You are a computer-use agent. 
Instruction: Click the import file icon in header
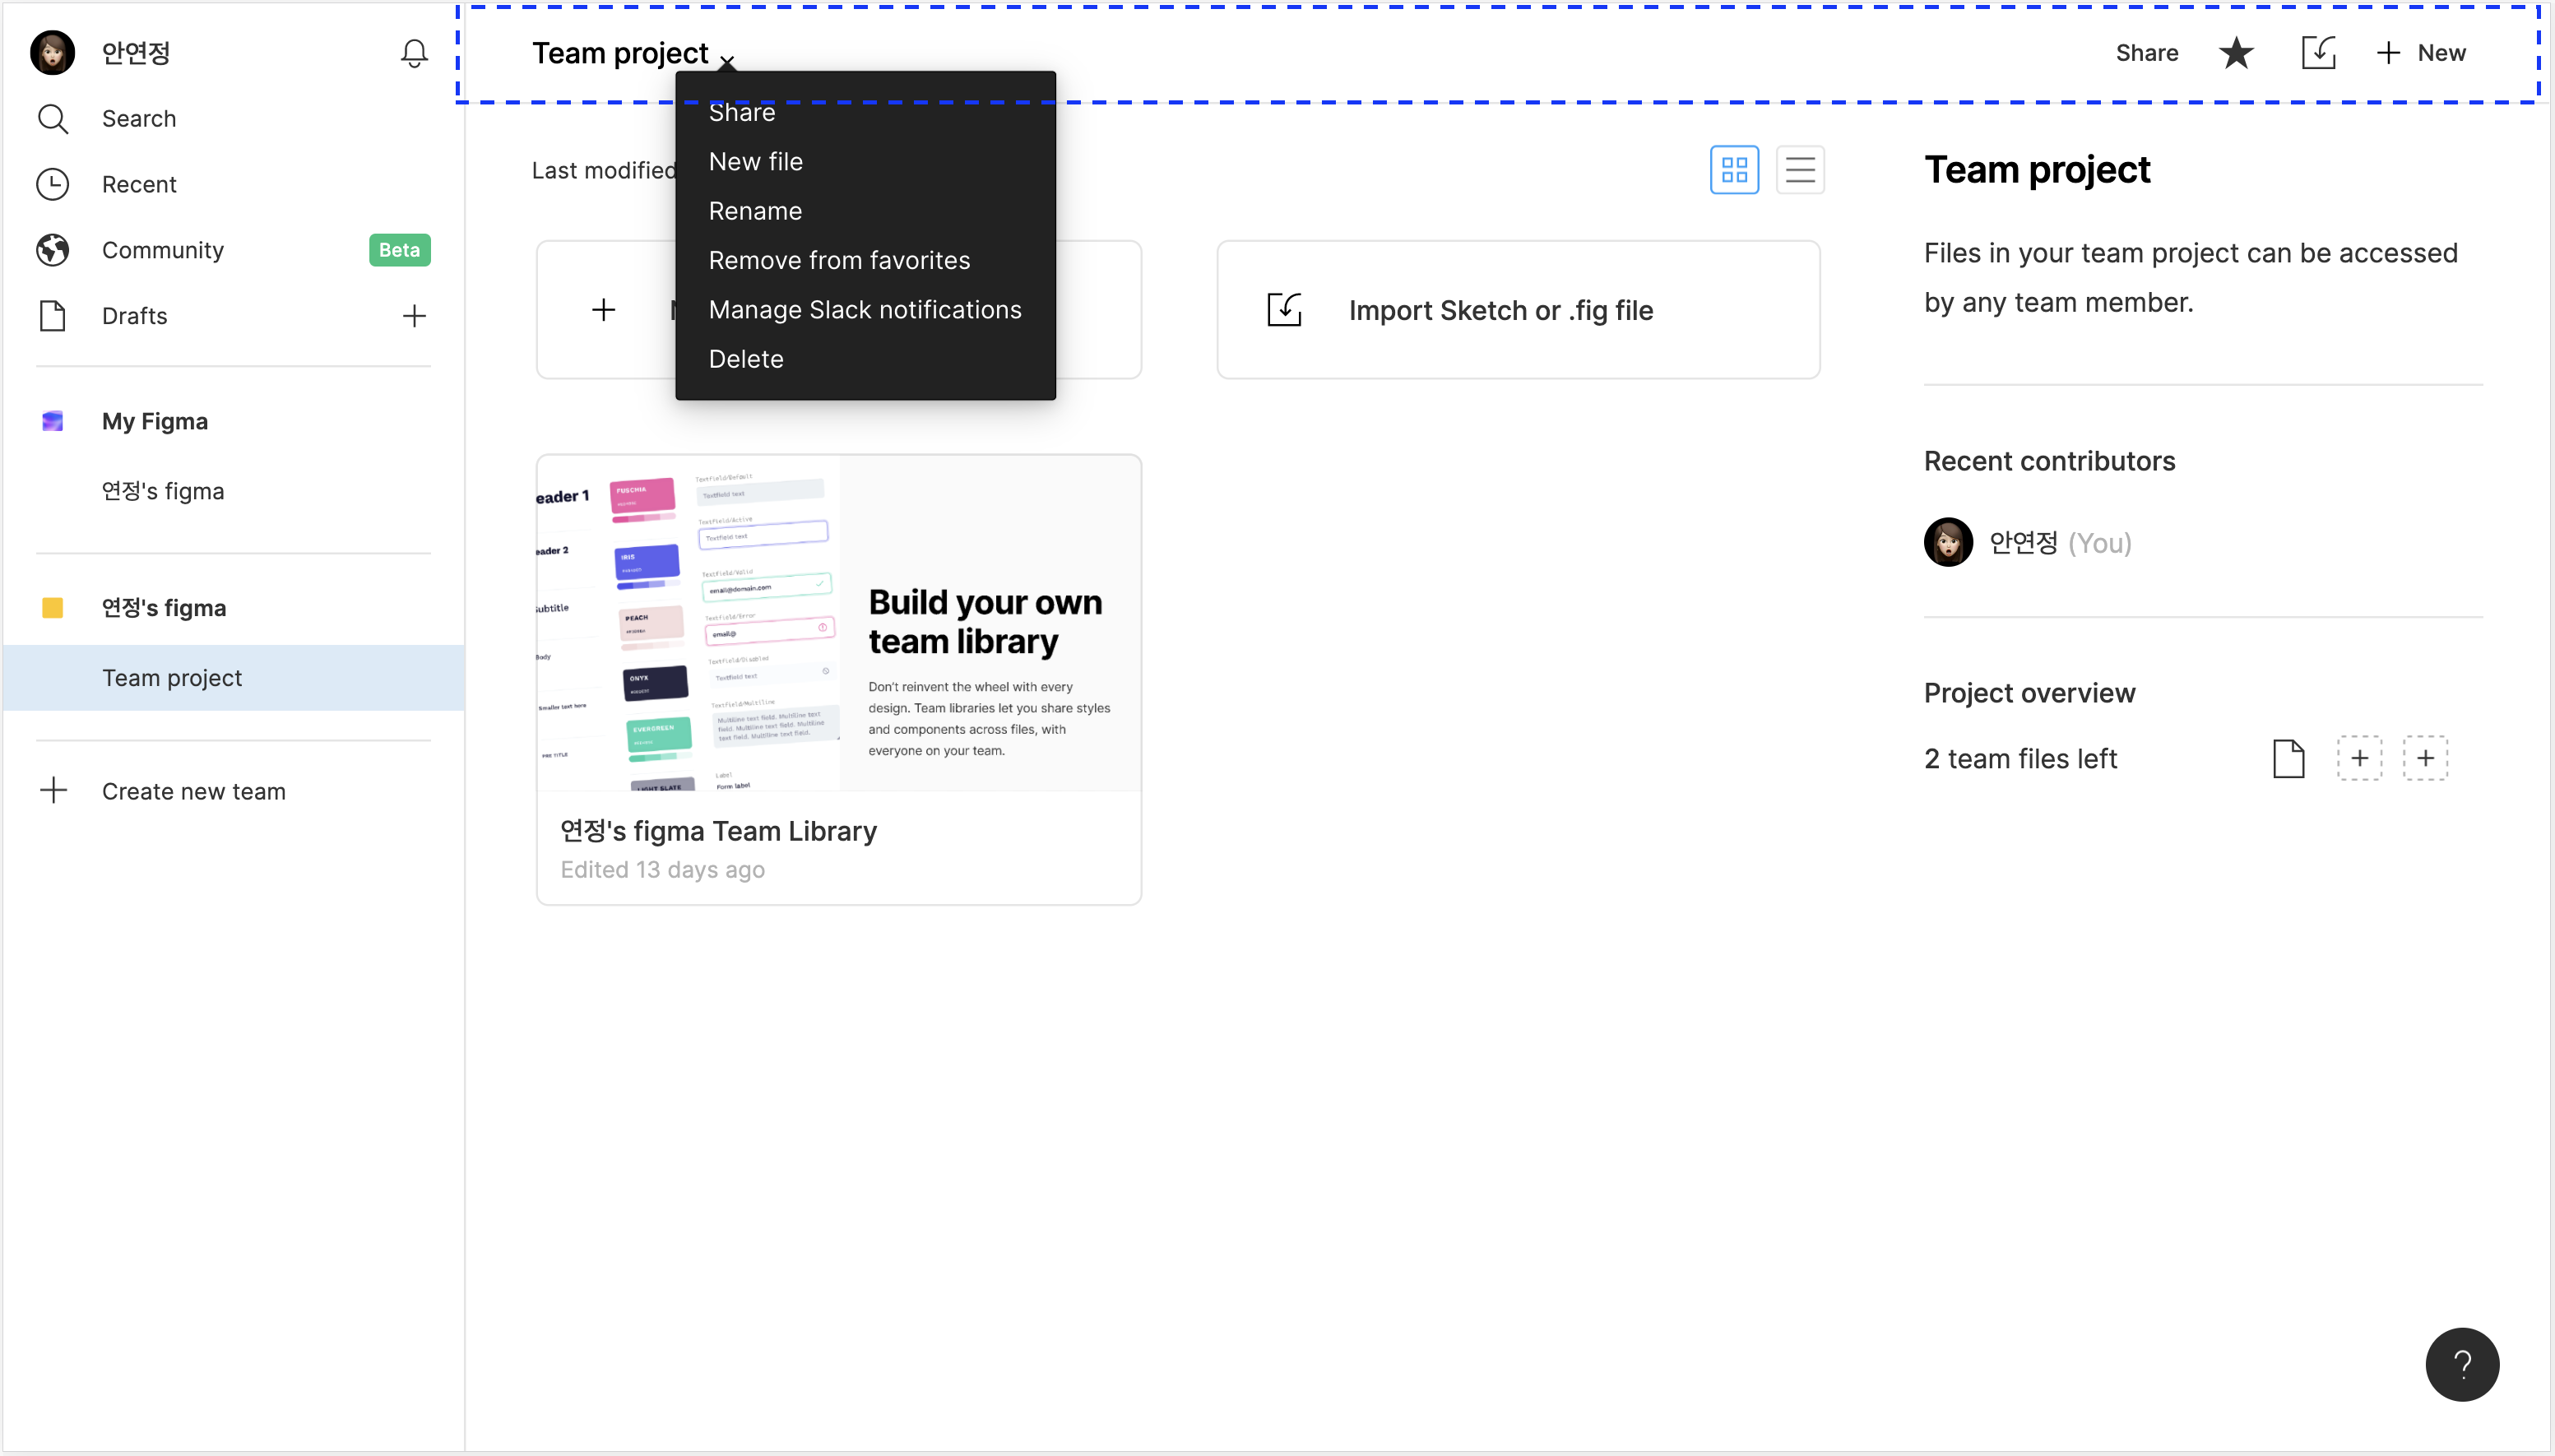tap(2318, 53)
